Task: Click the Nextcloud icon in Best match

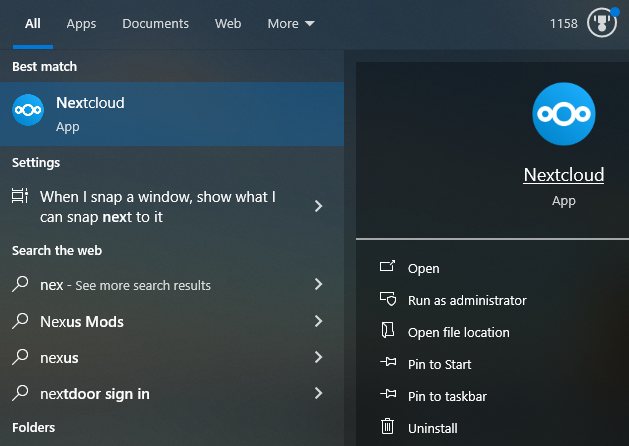Action: (x=28, y=110)
